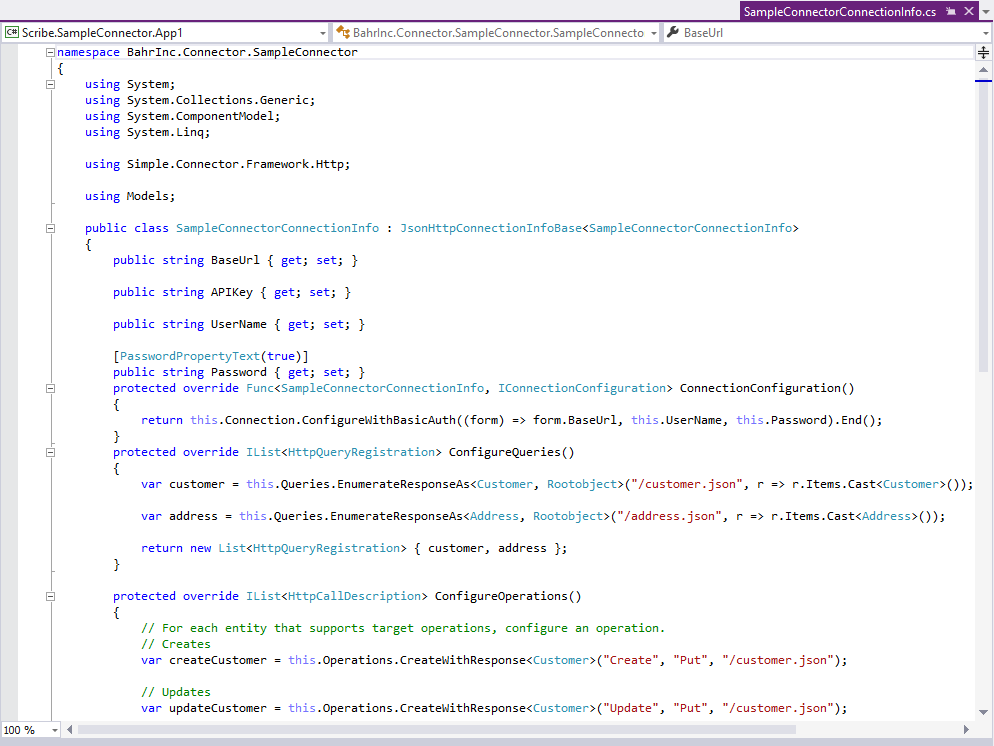Click the 'PasswordPropertyText' attribute
Screen dimensions: 994x746
[190, 356]
